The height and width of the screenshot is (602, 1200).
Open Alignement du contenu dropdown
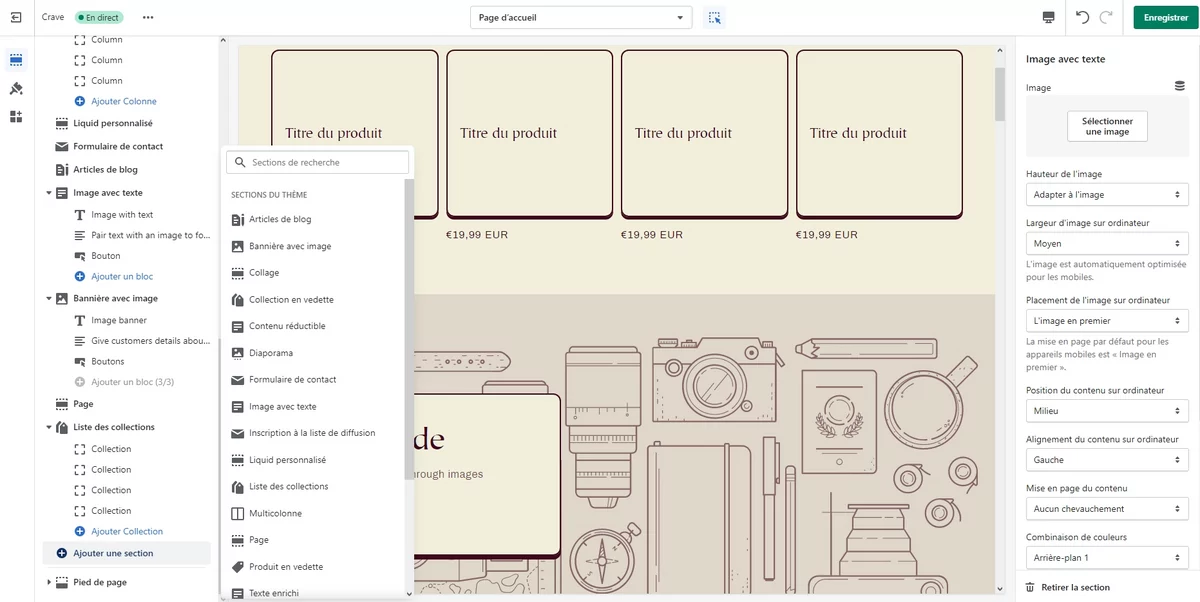click(1107, 460)
